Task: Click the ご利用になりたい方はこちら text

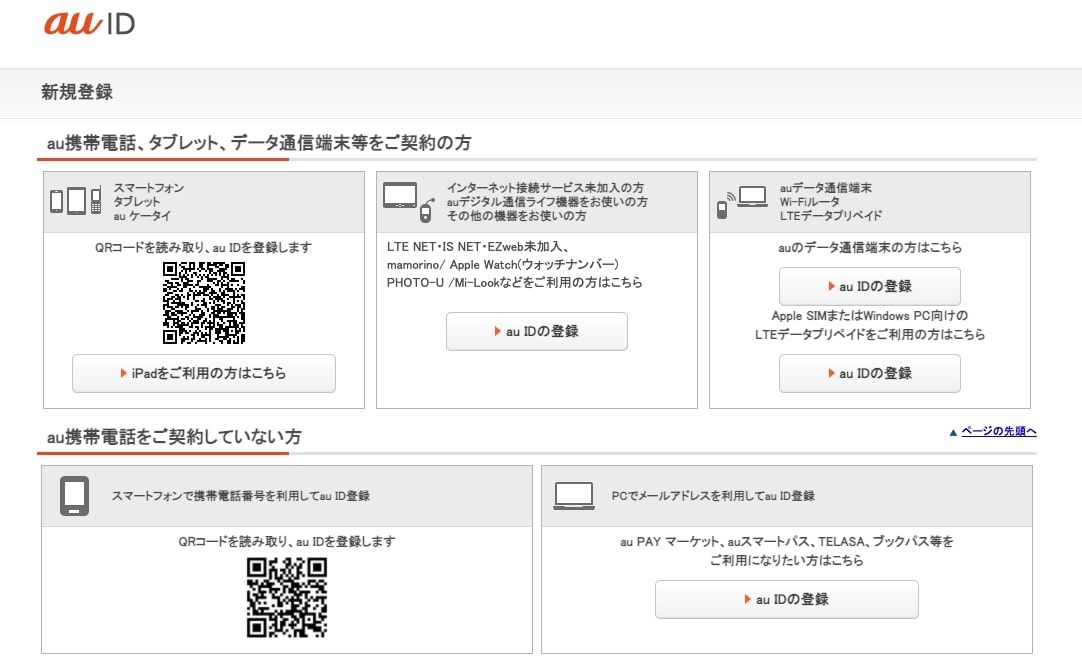Action: (x=787, y=560)
